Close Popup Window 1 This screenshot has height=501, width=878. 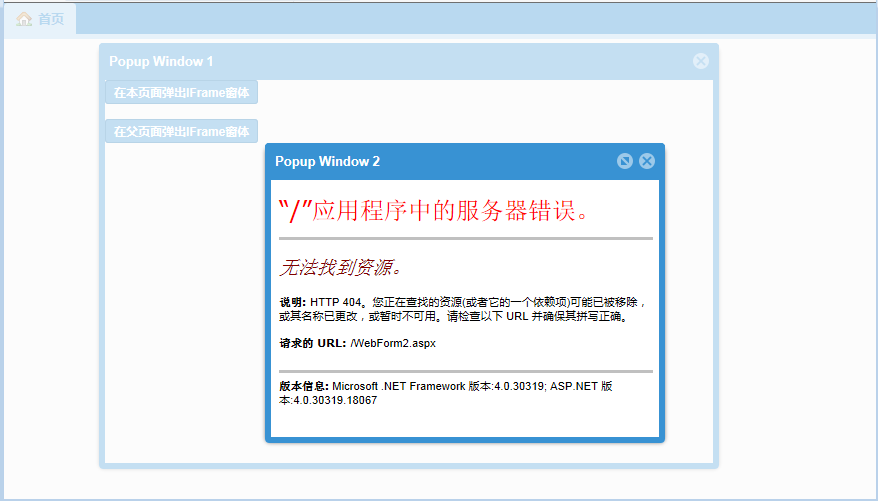click(x=700, y=61)
